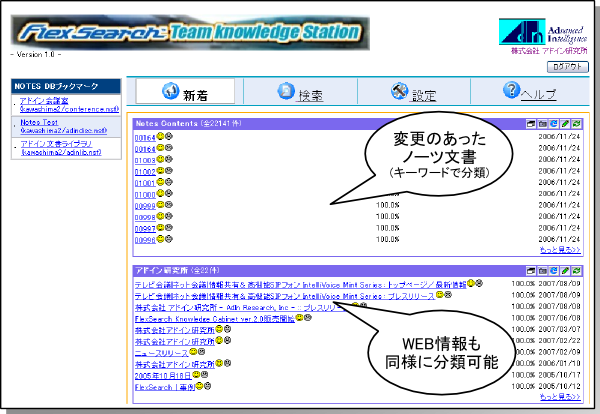The height and width of the screenshot is (414, 600).
Task: Click gray frown beside FlexSearch Knowledge Cabinet link
Action: point(308,317)
